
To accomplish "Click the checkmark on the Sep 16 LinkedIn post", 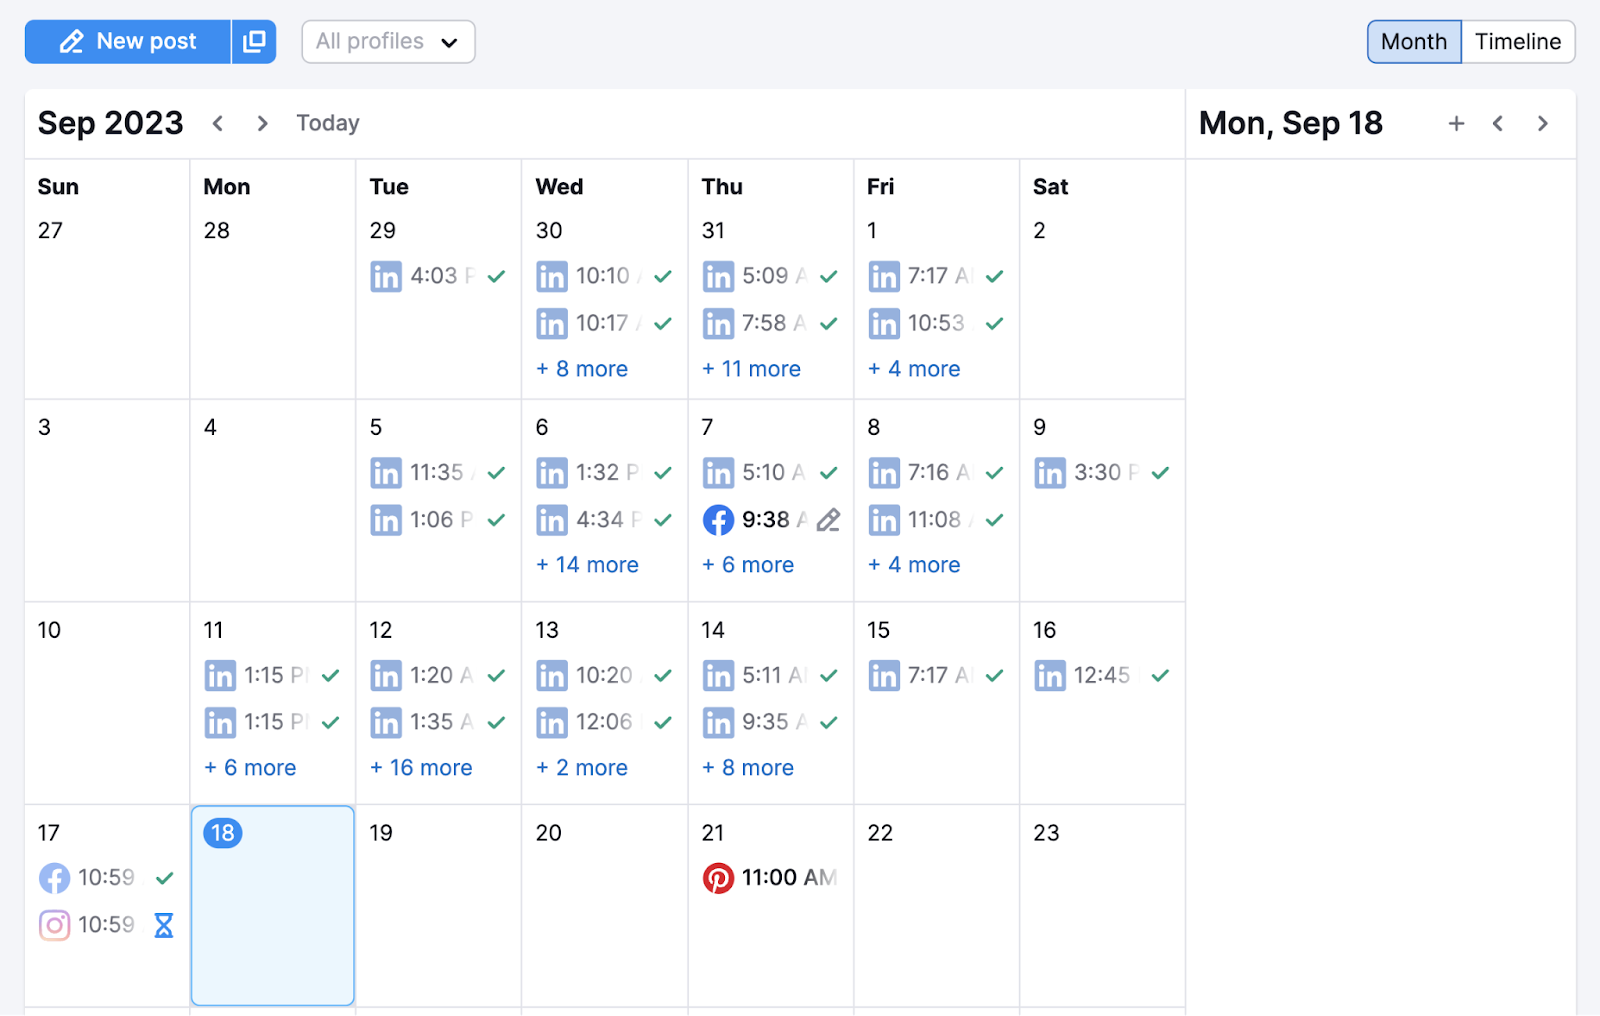I will [x=1160, y=675].
